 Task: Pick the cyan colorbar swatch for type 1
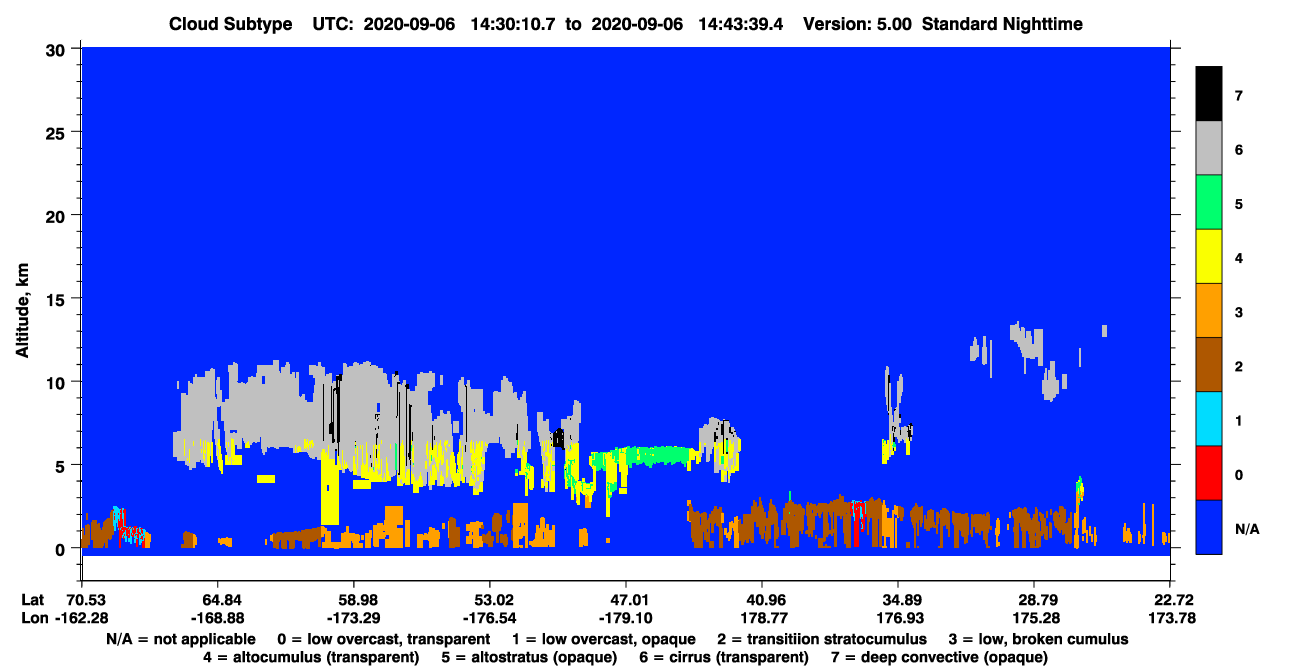[1209, 418]
